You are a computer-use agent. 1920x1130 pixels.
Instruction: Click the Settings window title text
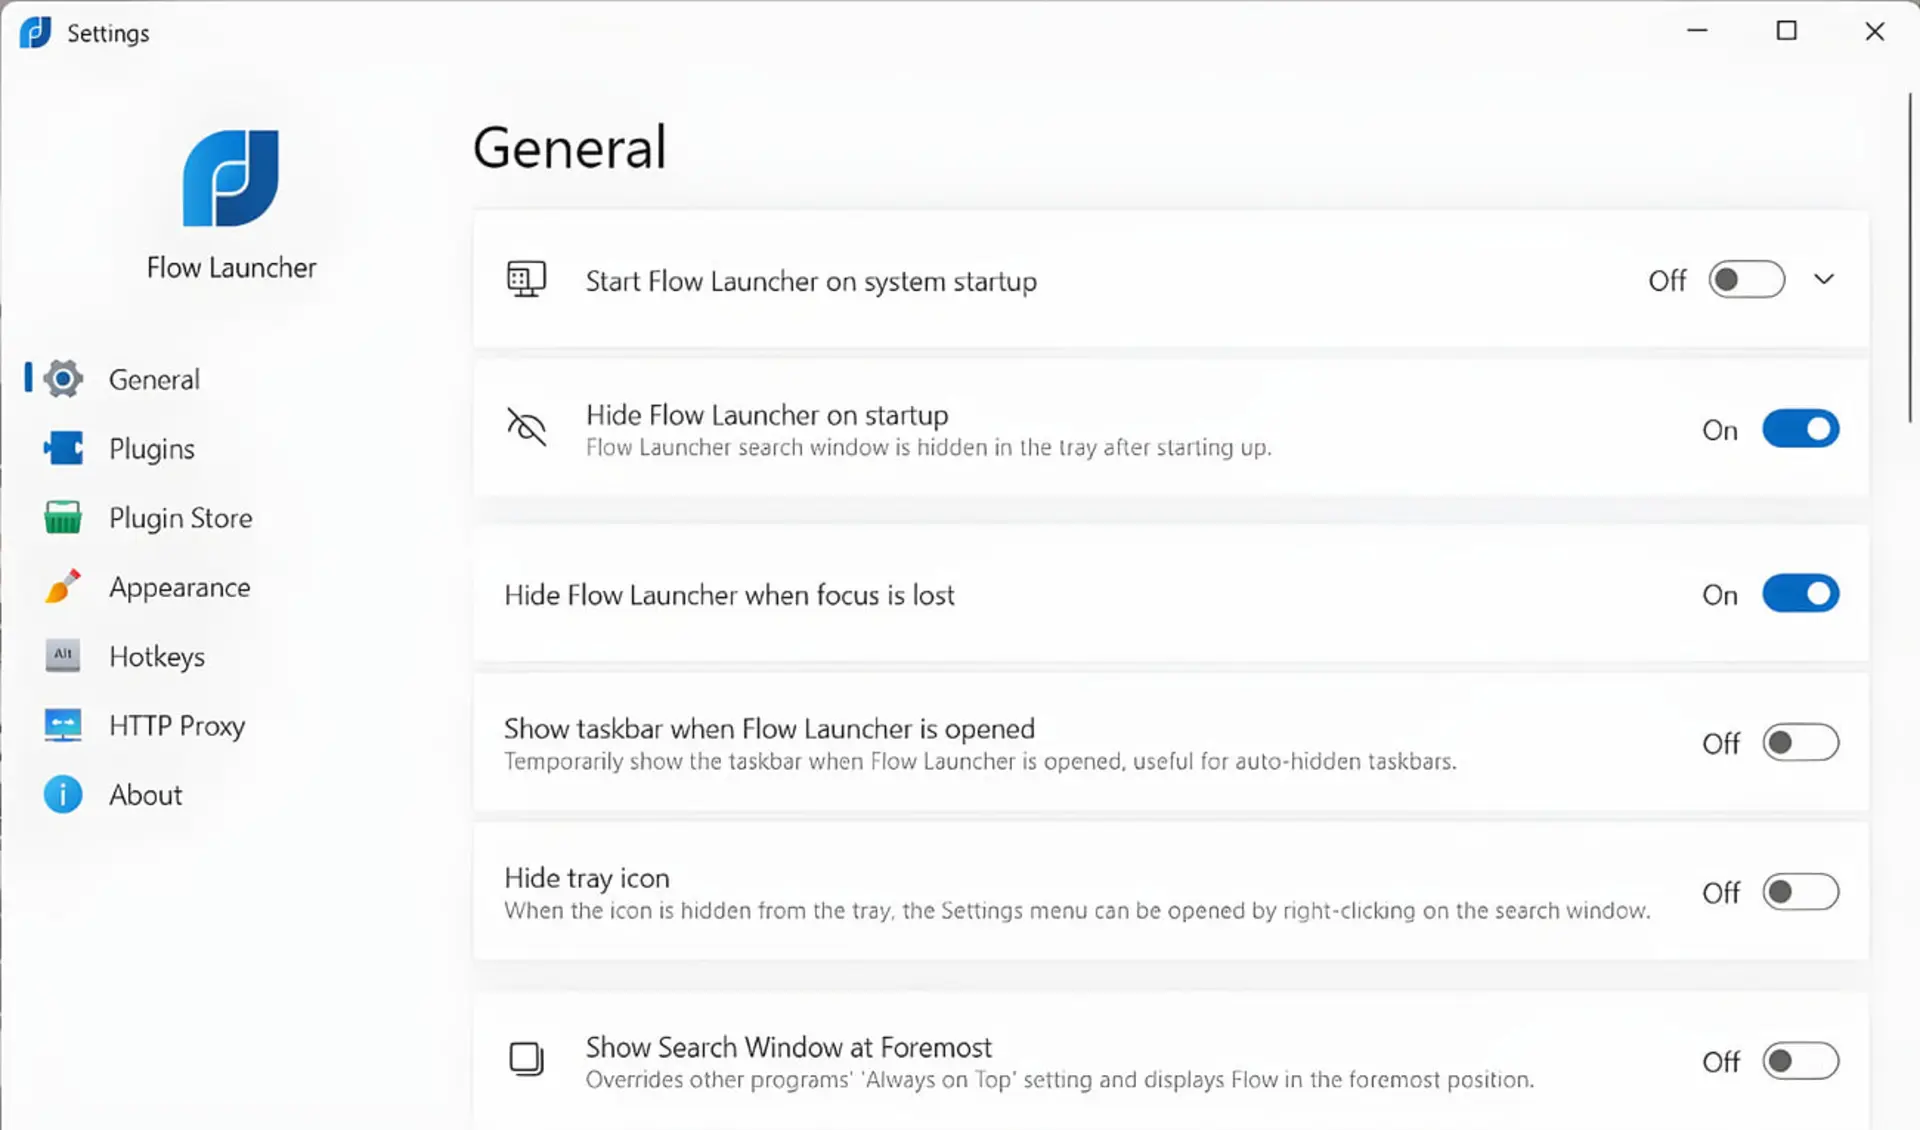point(108,33)
